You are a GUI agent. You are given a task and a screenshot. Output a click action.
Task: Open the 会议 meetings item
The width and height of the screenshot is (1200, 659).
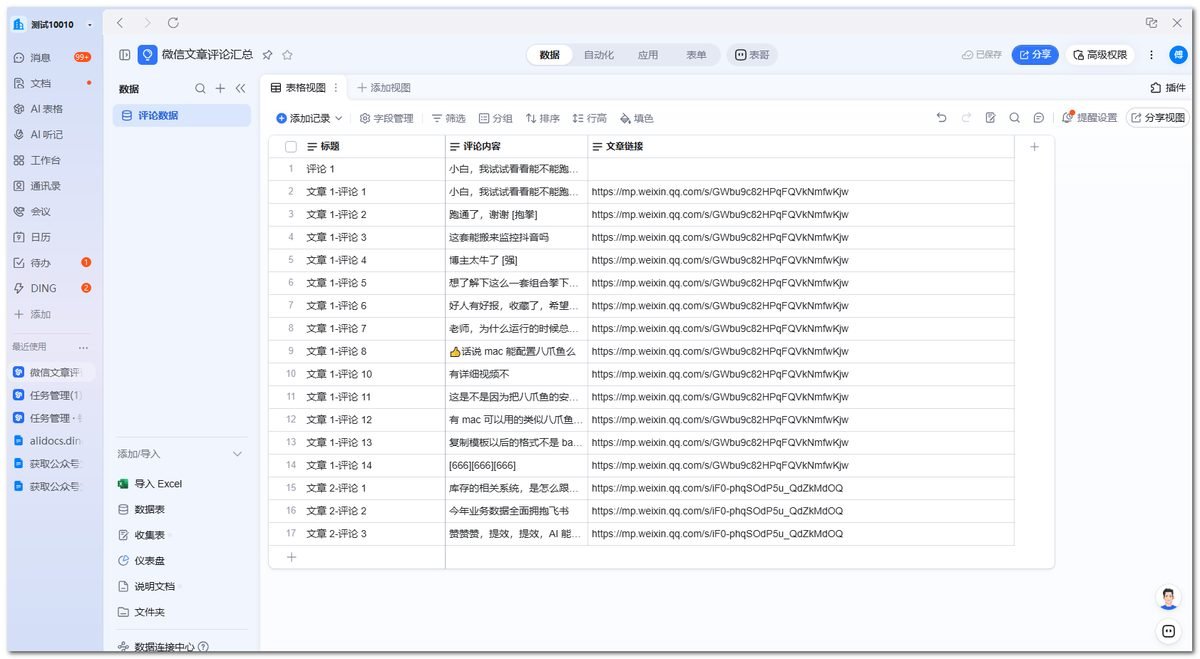(40, 212)
